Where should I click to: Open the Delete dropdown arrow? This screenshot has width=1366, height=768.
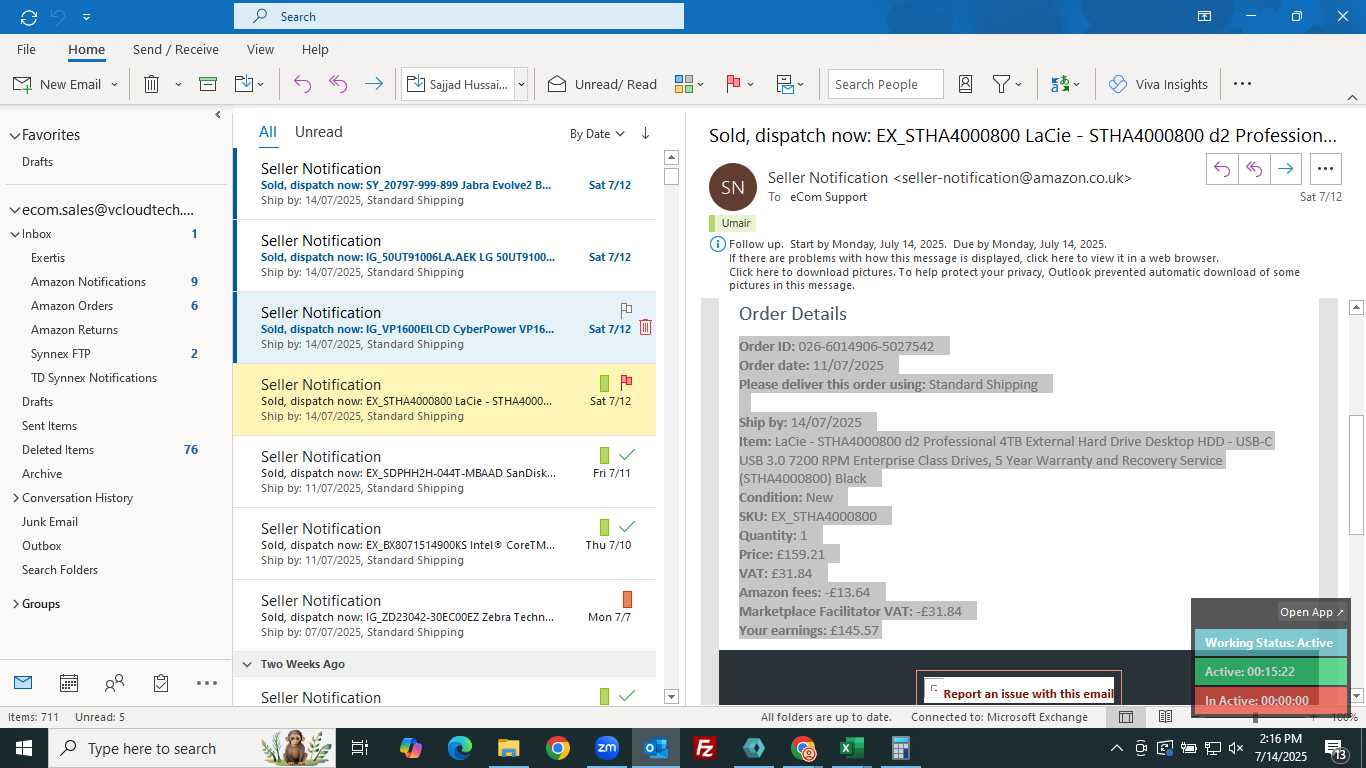pos(178,85)
